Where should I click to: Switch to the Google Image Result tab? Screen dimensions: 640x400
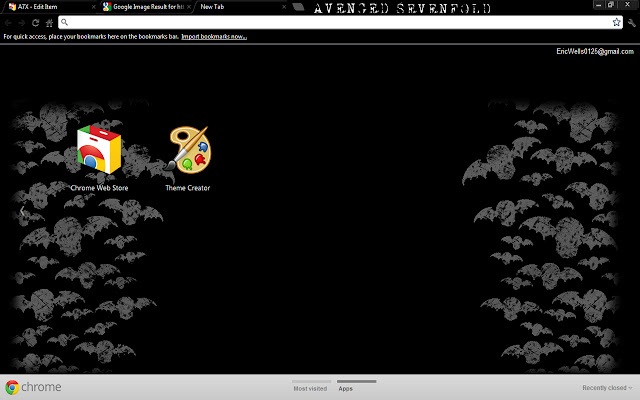(x=145, y=7)
